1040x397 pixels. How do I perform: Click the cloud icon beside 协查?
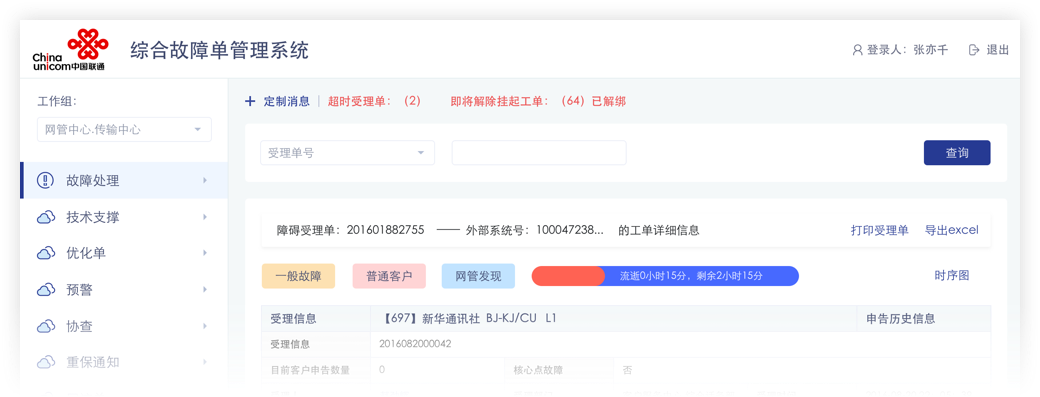pos(46,326)
